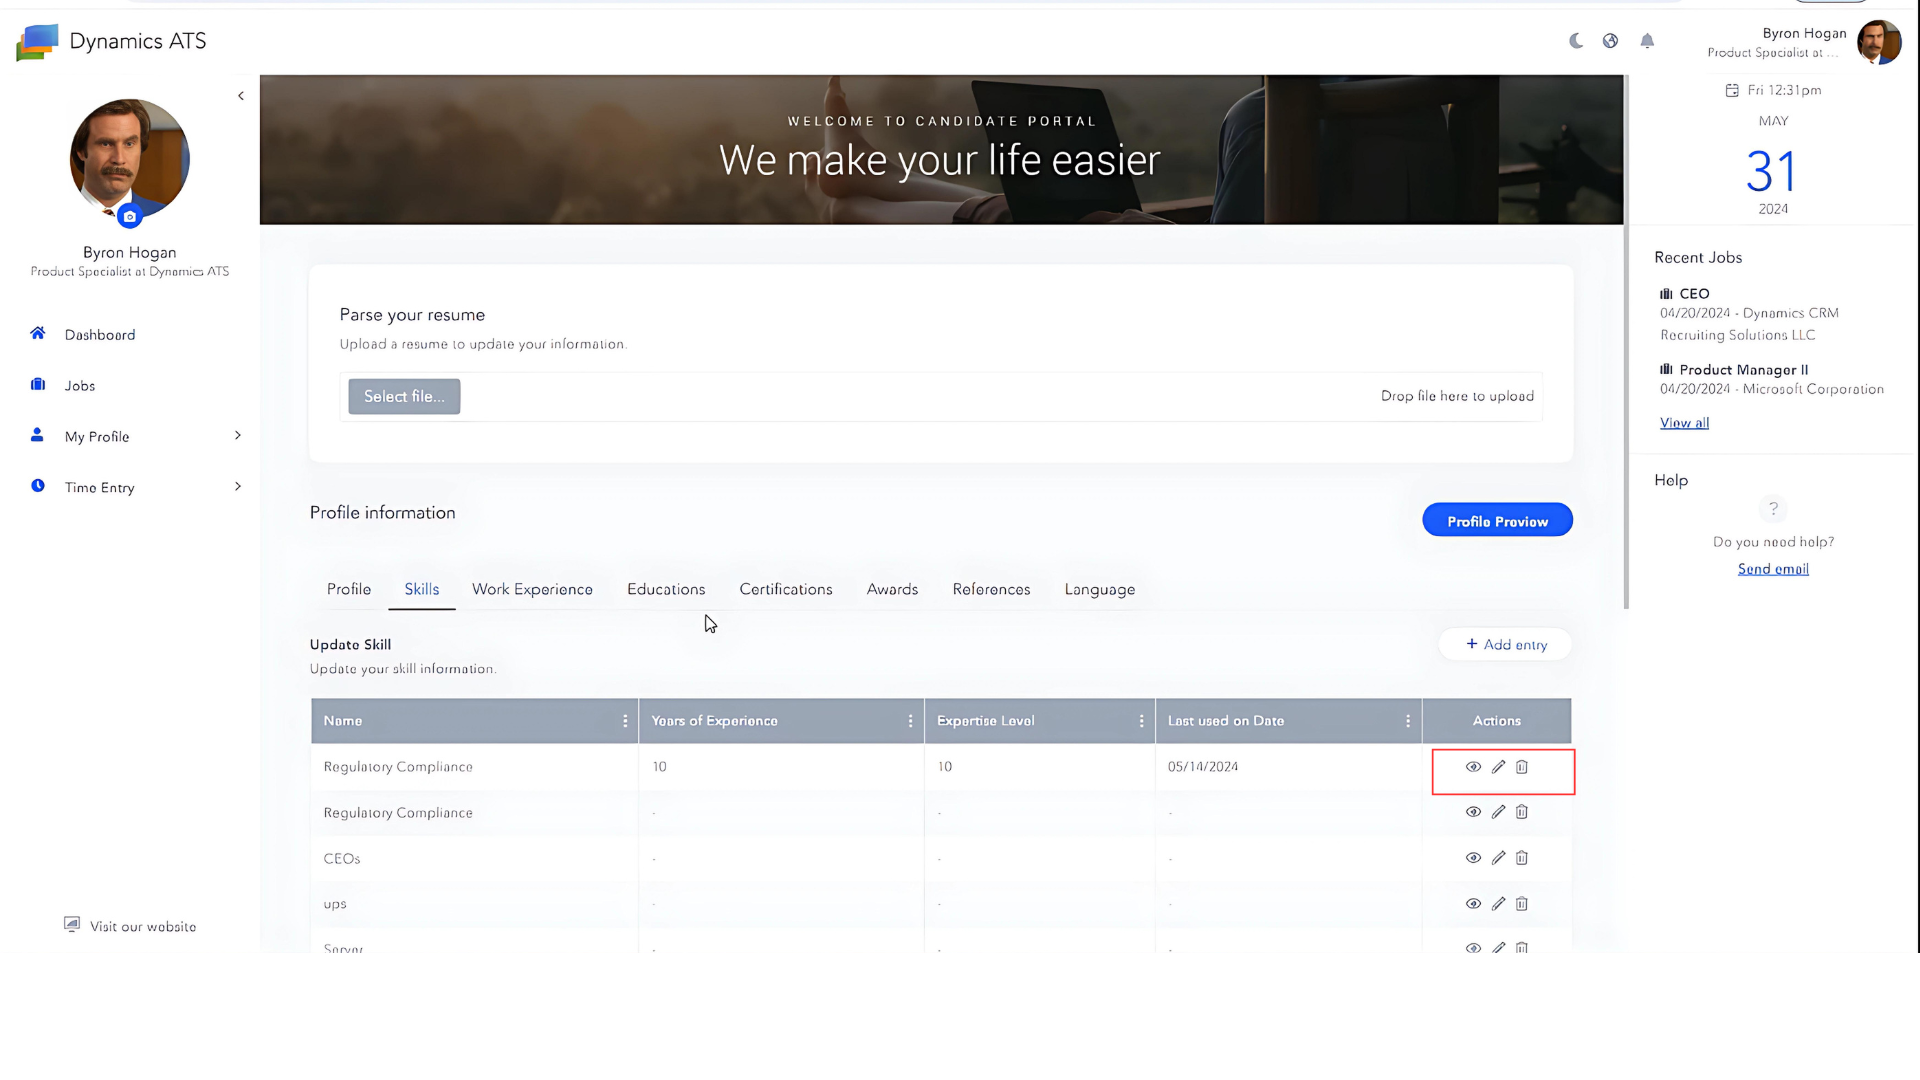This screenshot has height=1080, width=1920.
Task: Edit first Regulatory Compliance skill pencil
Action: tap(1498, 767)
